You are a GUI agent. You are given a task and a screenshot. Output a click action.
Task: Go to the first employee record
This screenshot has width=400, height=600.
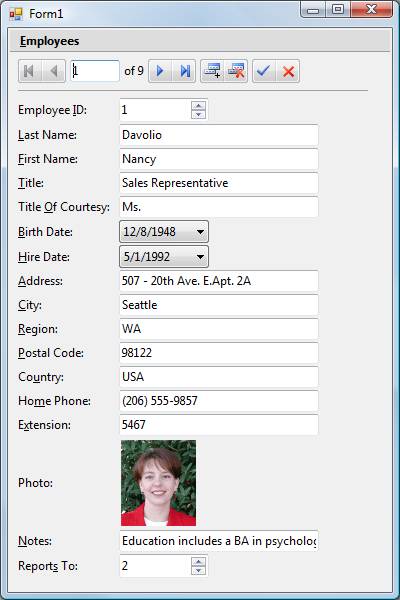29,71
